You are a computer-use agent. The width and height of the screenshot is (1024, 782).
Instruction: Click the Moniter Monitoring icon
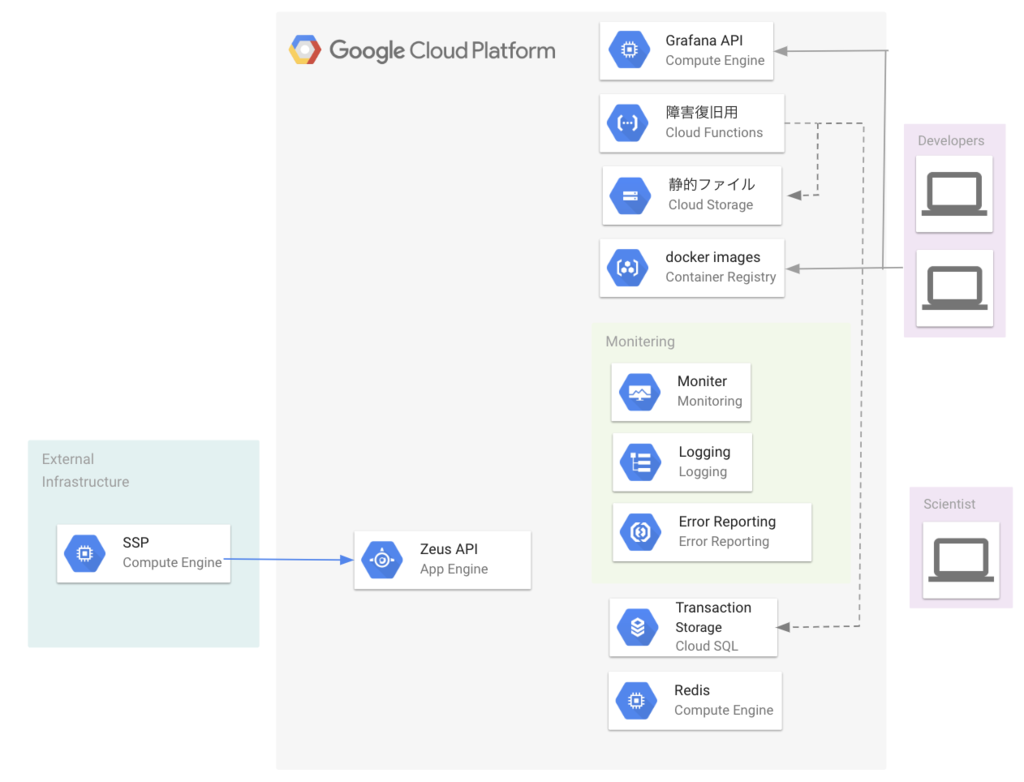(639, 392)
